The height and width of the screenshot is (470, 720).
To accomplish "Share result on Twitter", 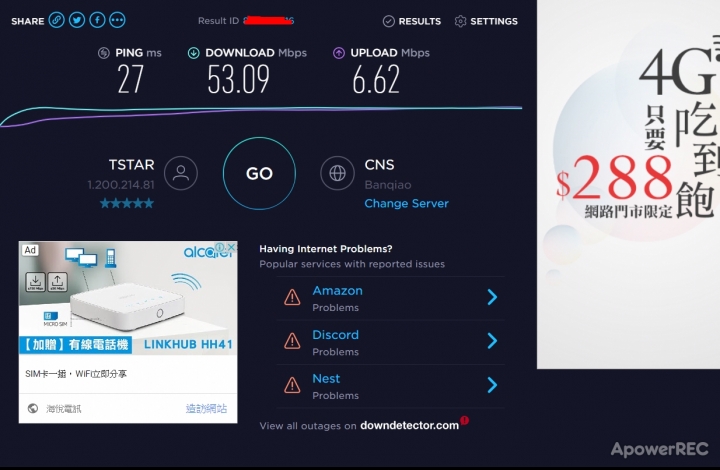I will click(77, 20).
